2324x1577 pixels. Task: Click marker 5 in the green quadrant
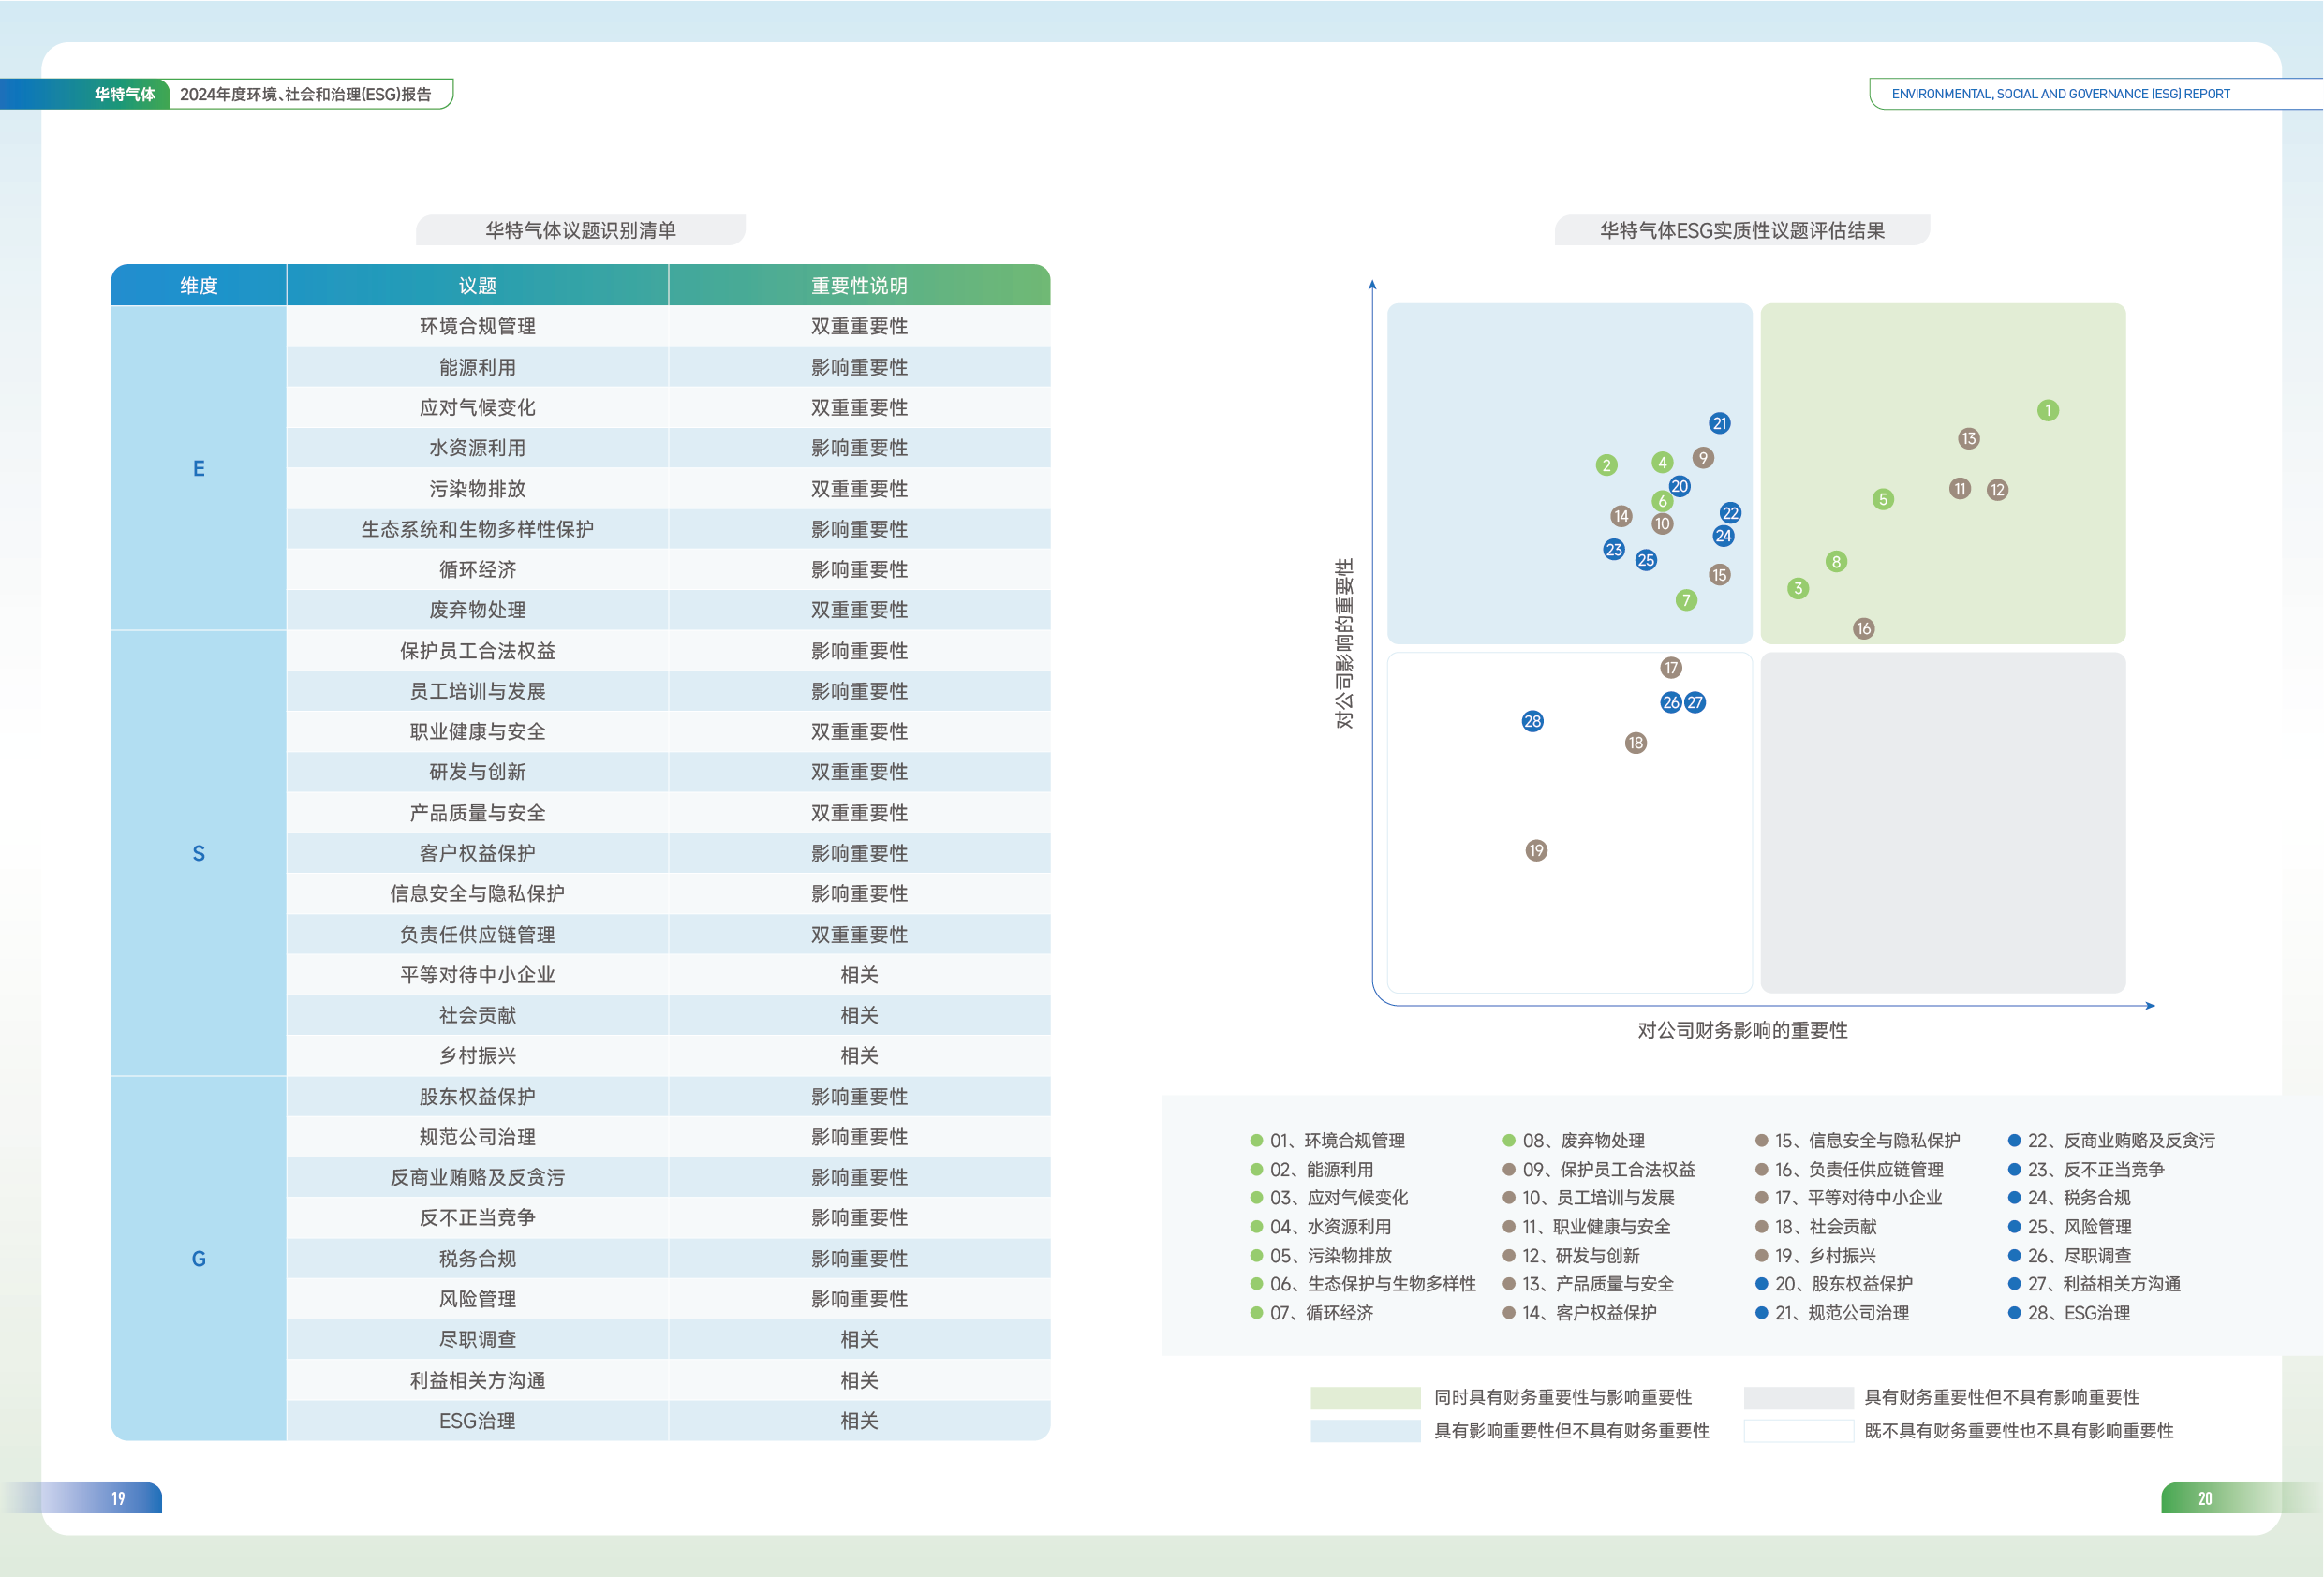click(1883, 499)
